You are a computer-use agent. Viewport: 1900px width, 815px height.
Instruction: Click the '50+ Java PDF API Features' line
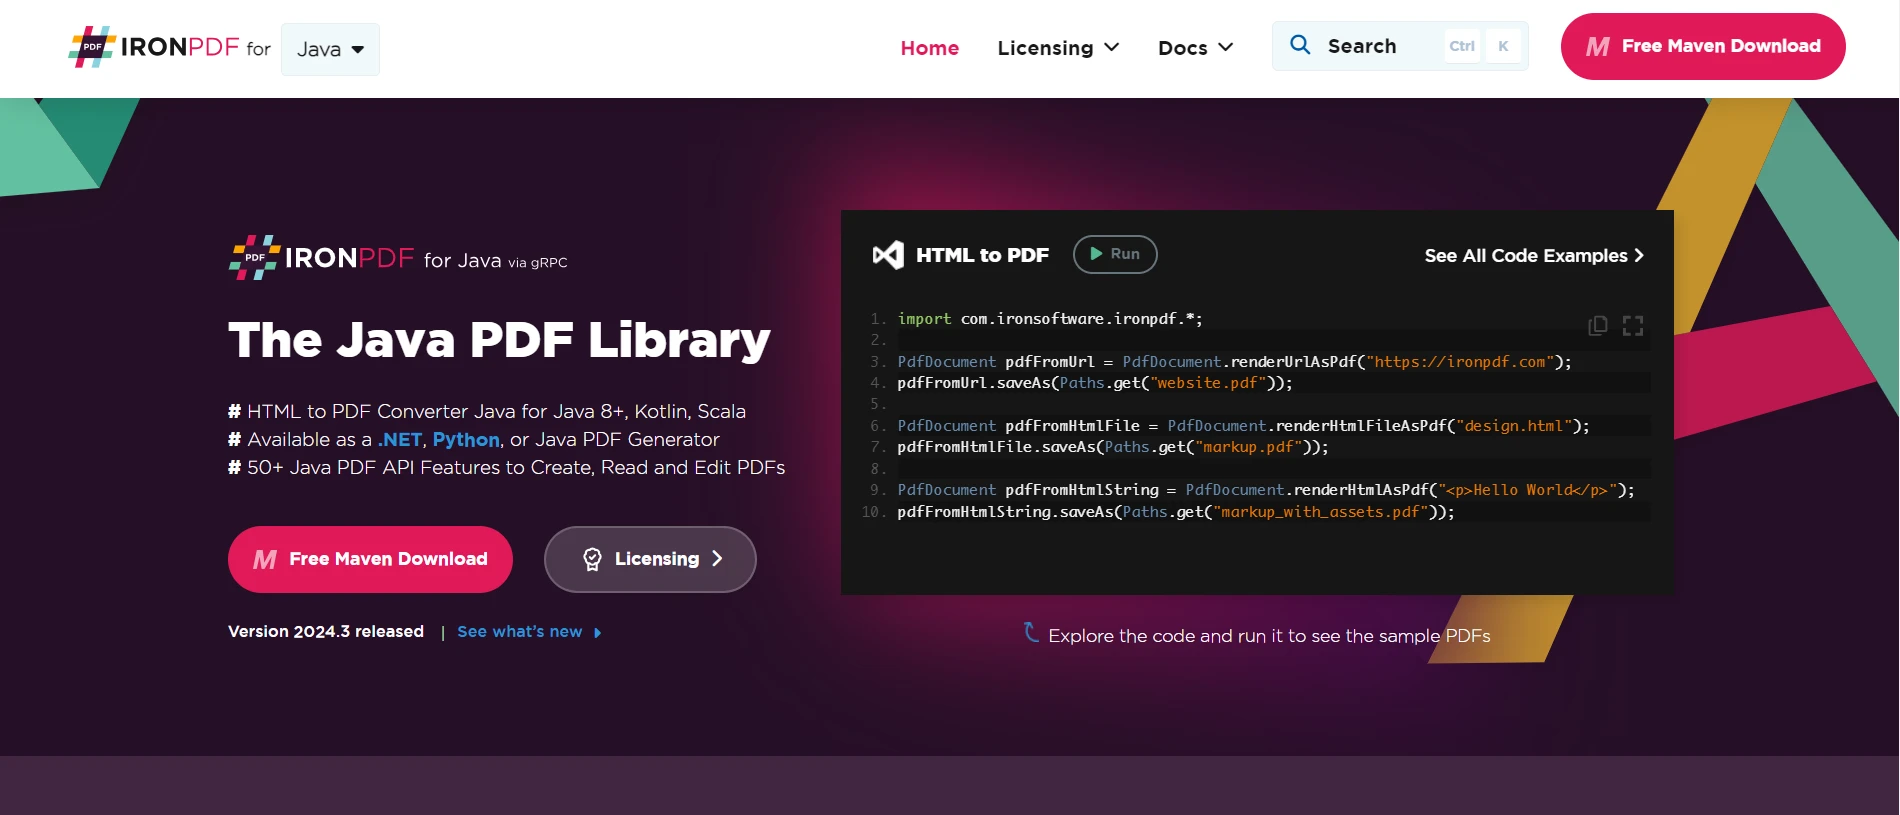pos(506,468)
